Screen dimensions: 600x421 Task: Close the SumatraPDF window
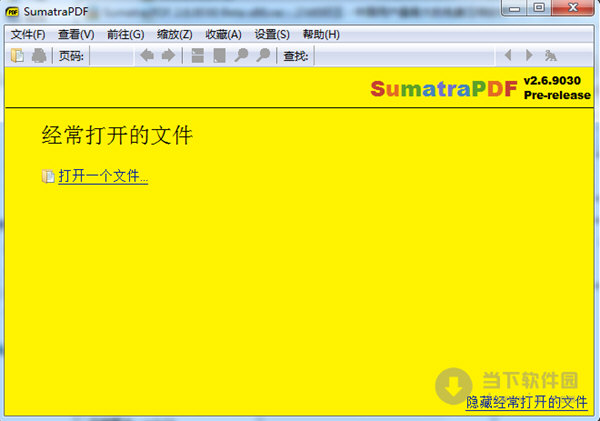click(x=572, y=8)
